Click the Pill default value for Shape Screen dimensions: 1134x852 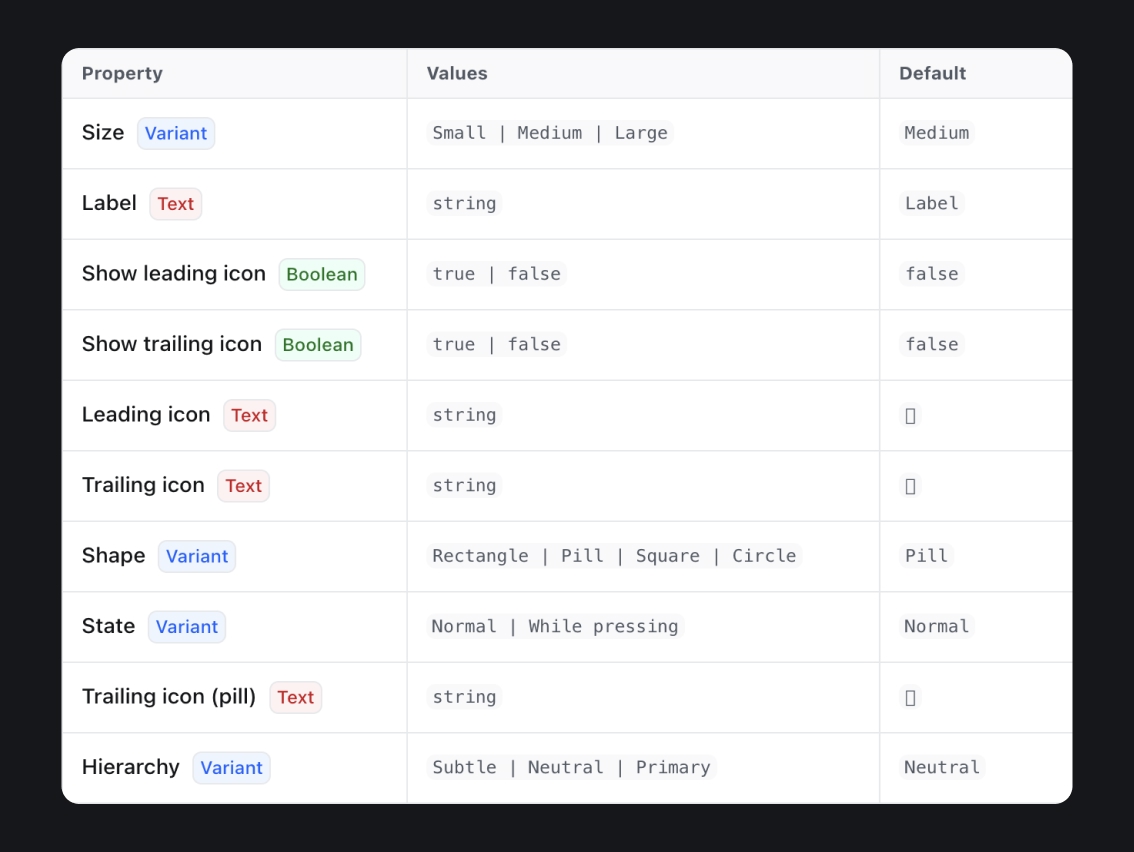926,556
